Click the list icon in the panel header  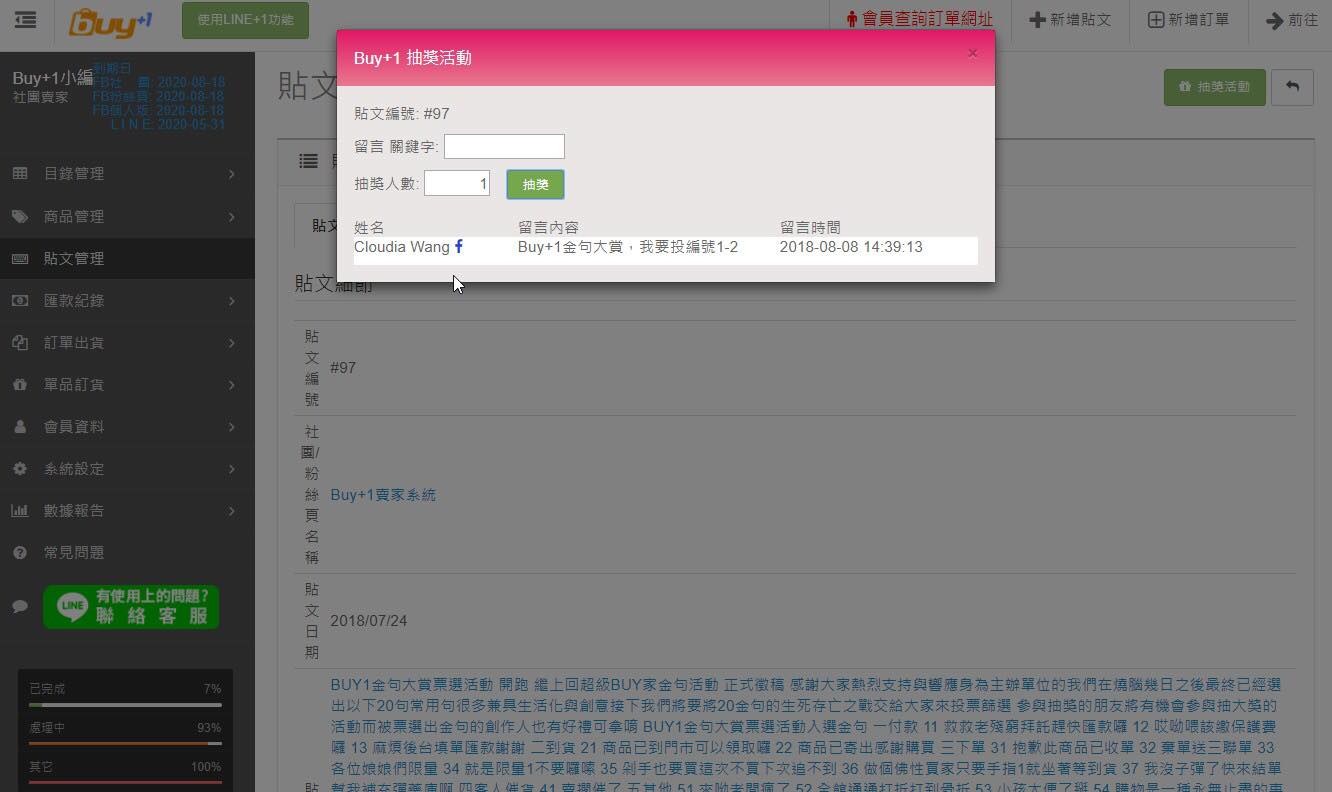point(308,161)
